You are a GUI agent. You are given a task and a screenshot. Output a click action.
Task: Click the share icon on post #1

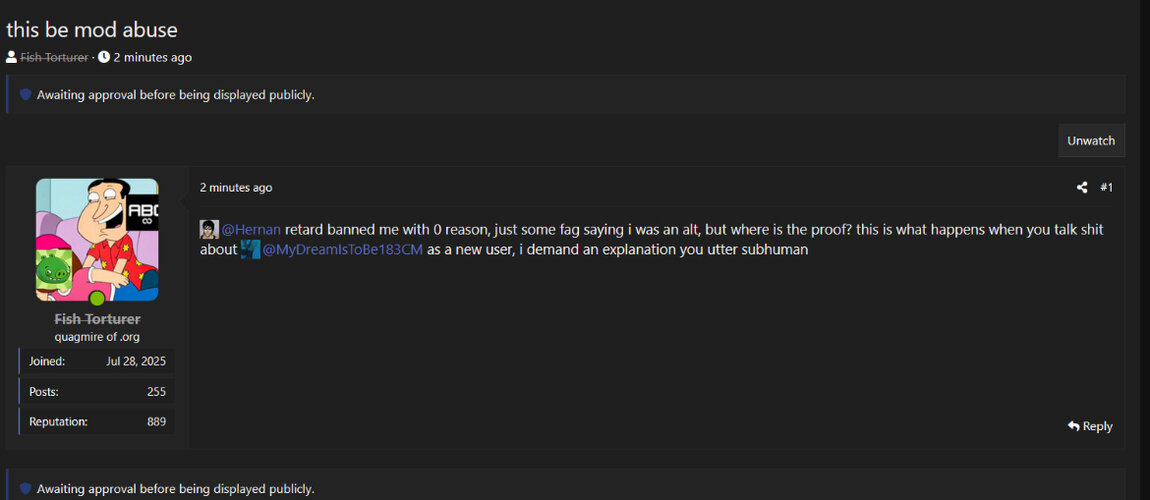pos(1082,187)
